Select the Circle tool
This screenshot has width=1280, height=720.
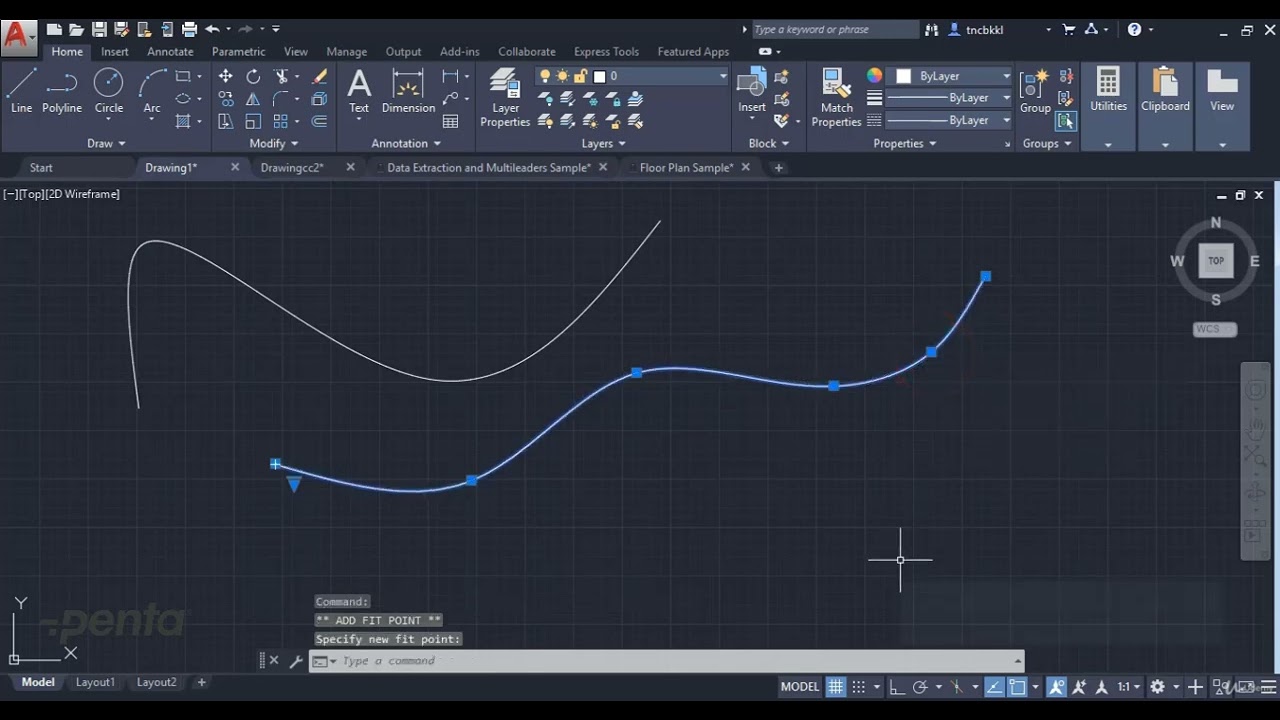click(x=109, y=91)
